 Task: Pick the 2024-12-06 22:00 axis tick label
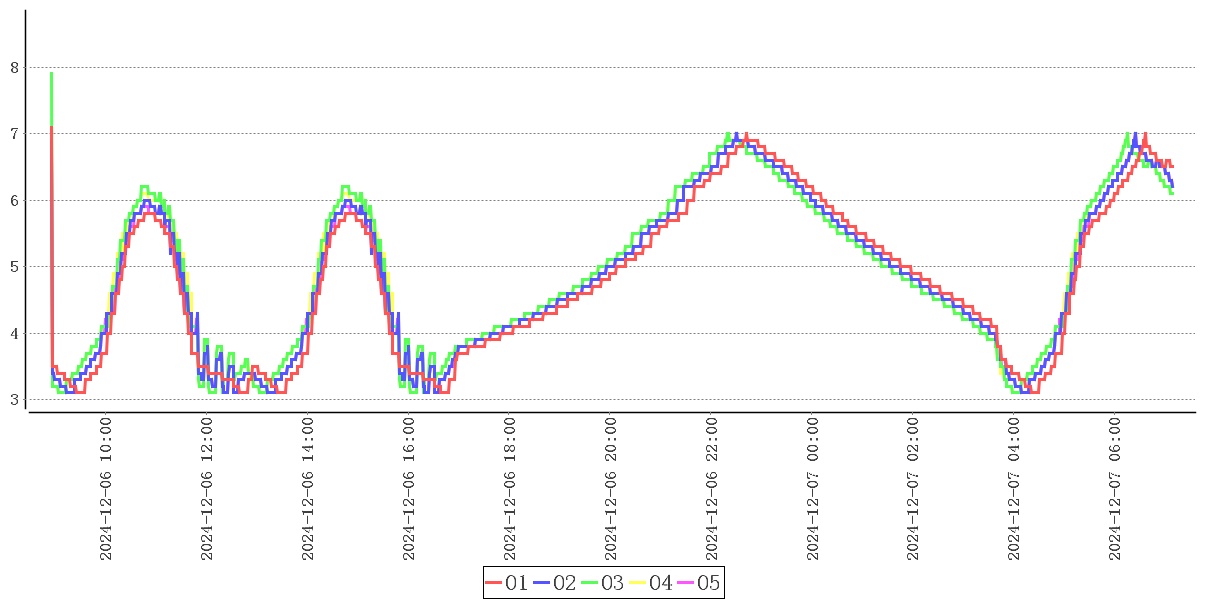(711, 490)
